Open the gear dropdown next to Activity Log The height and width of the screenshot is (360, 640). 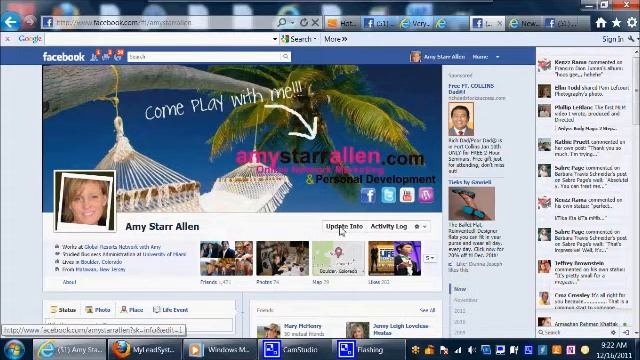click(x=420, y=227)
